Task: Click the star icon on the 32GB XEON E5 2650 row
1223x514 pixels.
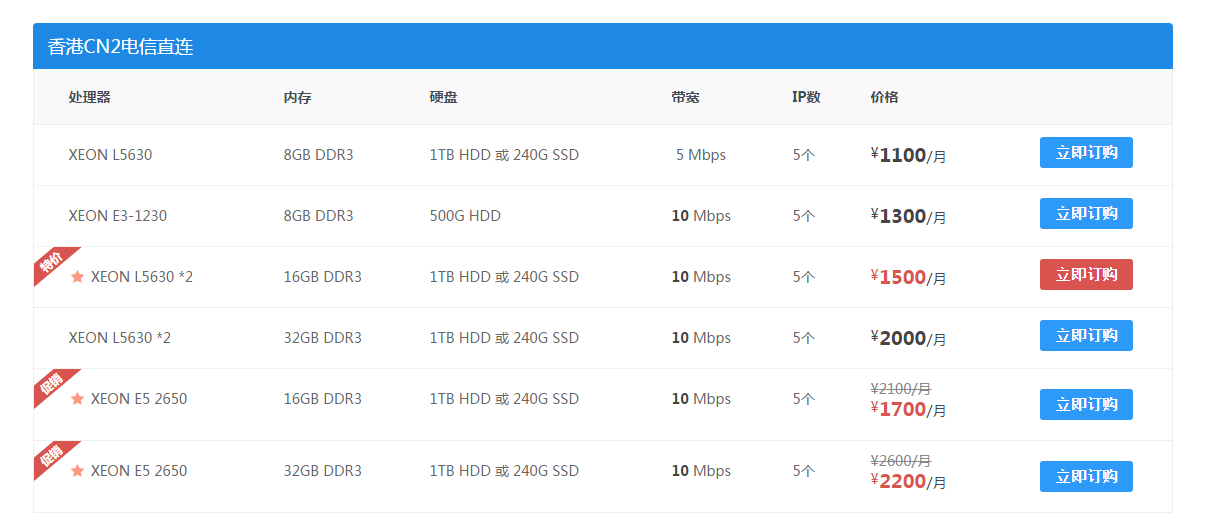Action: point(77,471)
